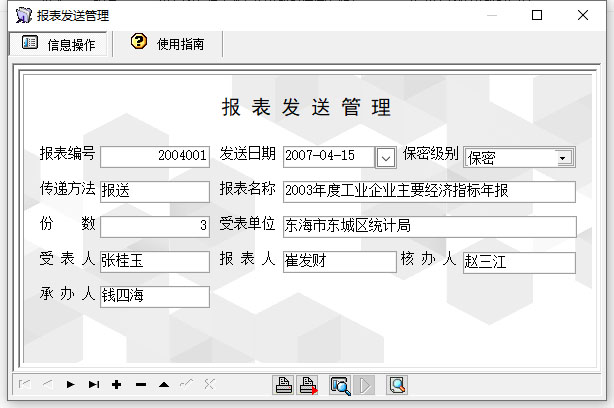Click the print report icon
The image size is (614, 408).
pyautogui.click(x=284, y=385)
